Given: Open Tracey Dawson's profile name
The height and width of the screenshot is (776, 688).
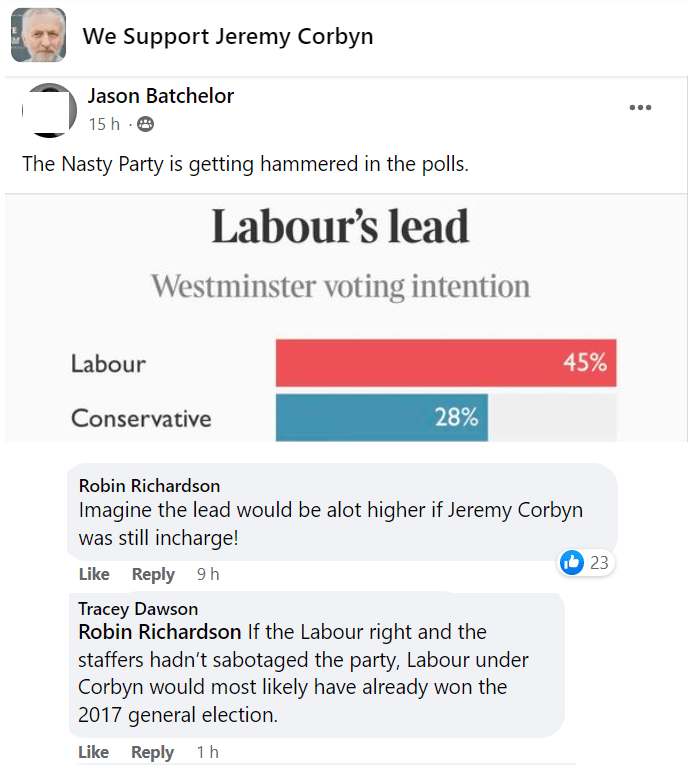Looking at the screenshot, I should pyautogui.click(x=138, y=609).
